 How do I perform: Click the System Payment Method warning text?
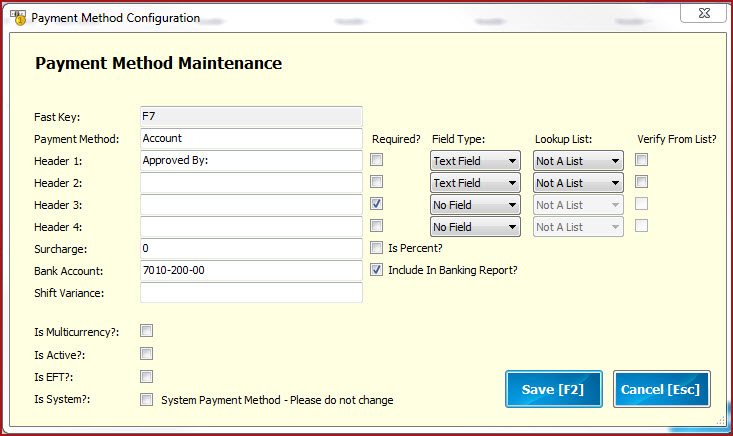click(x=277, y=400)
